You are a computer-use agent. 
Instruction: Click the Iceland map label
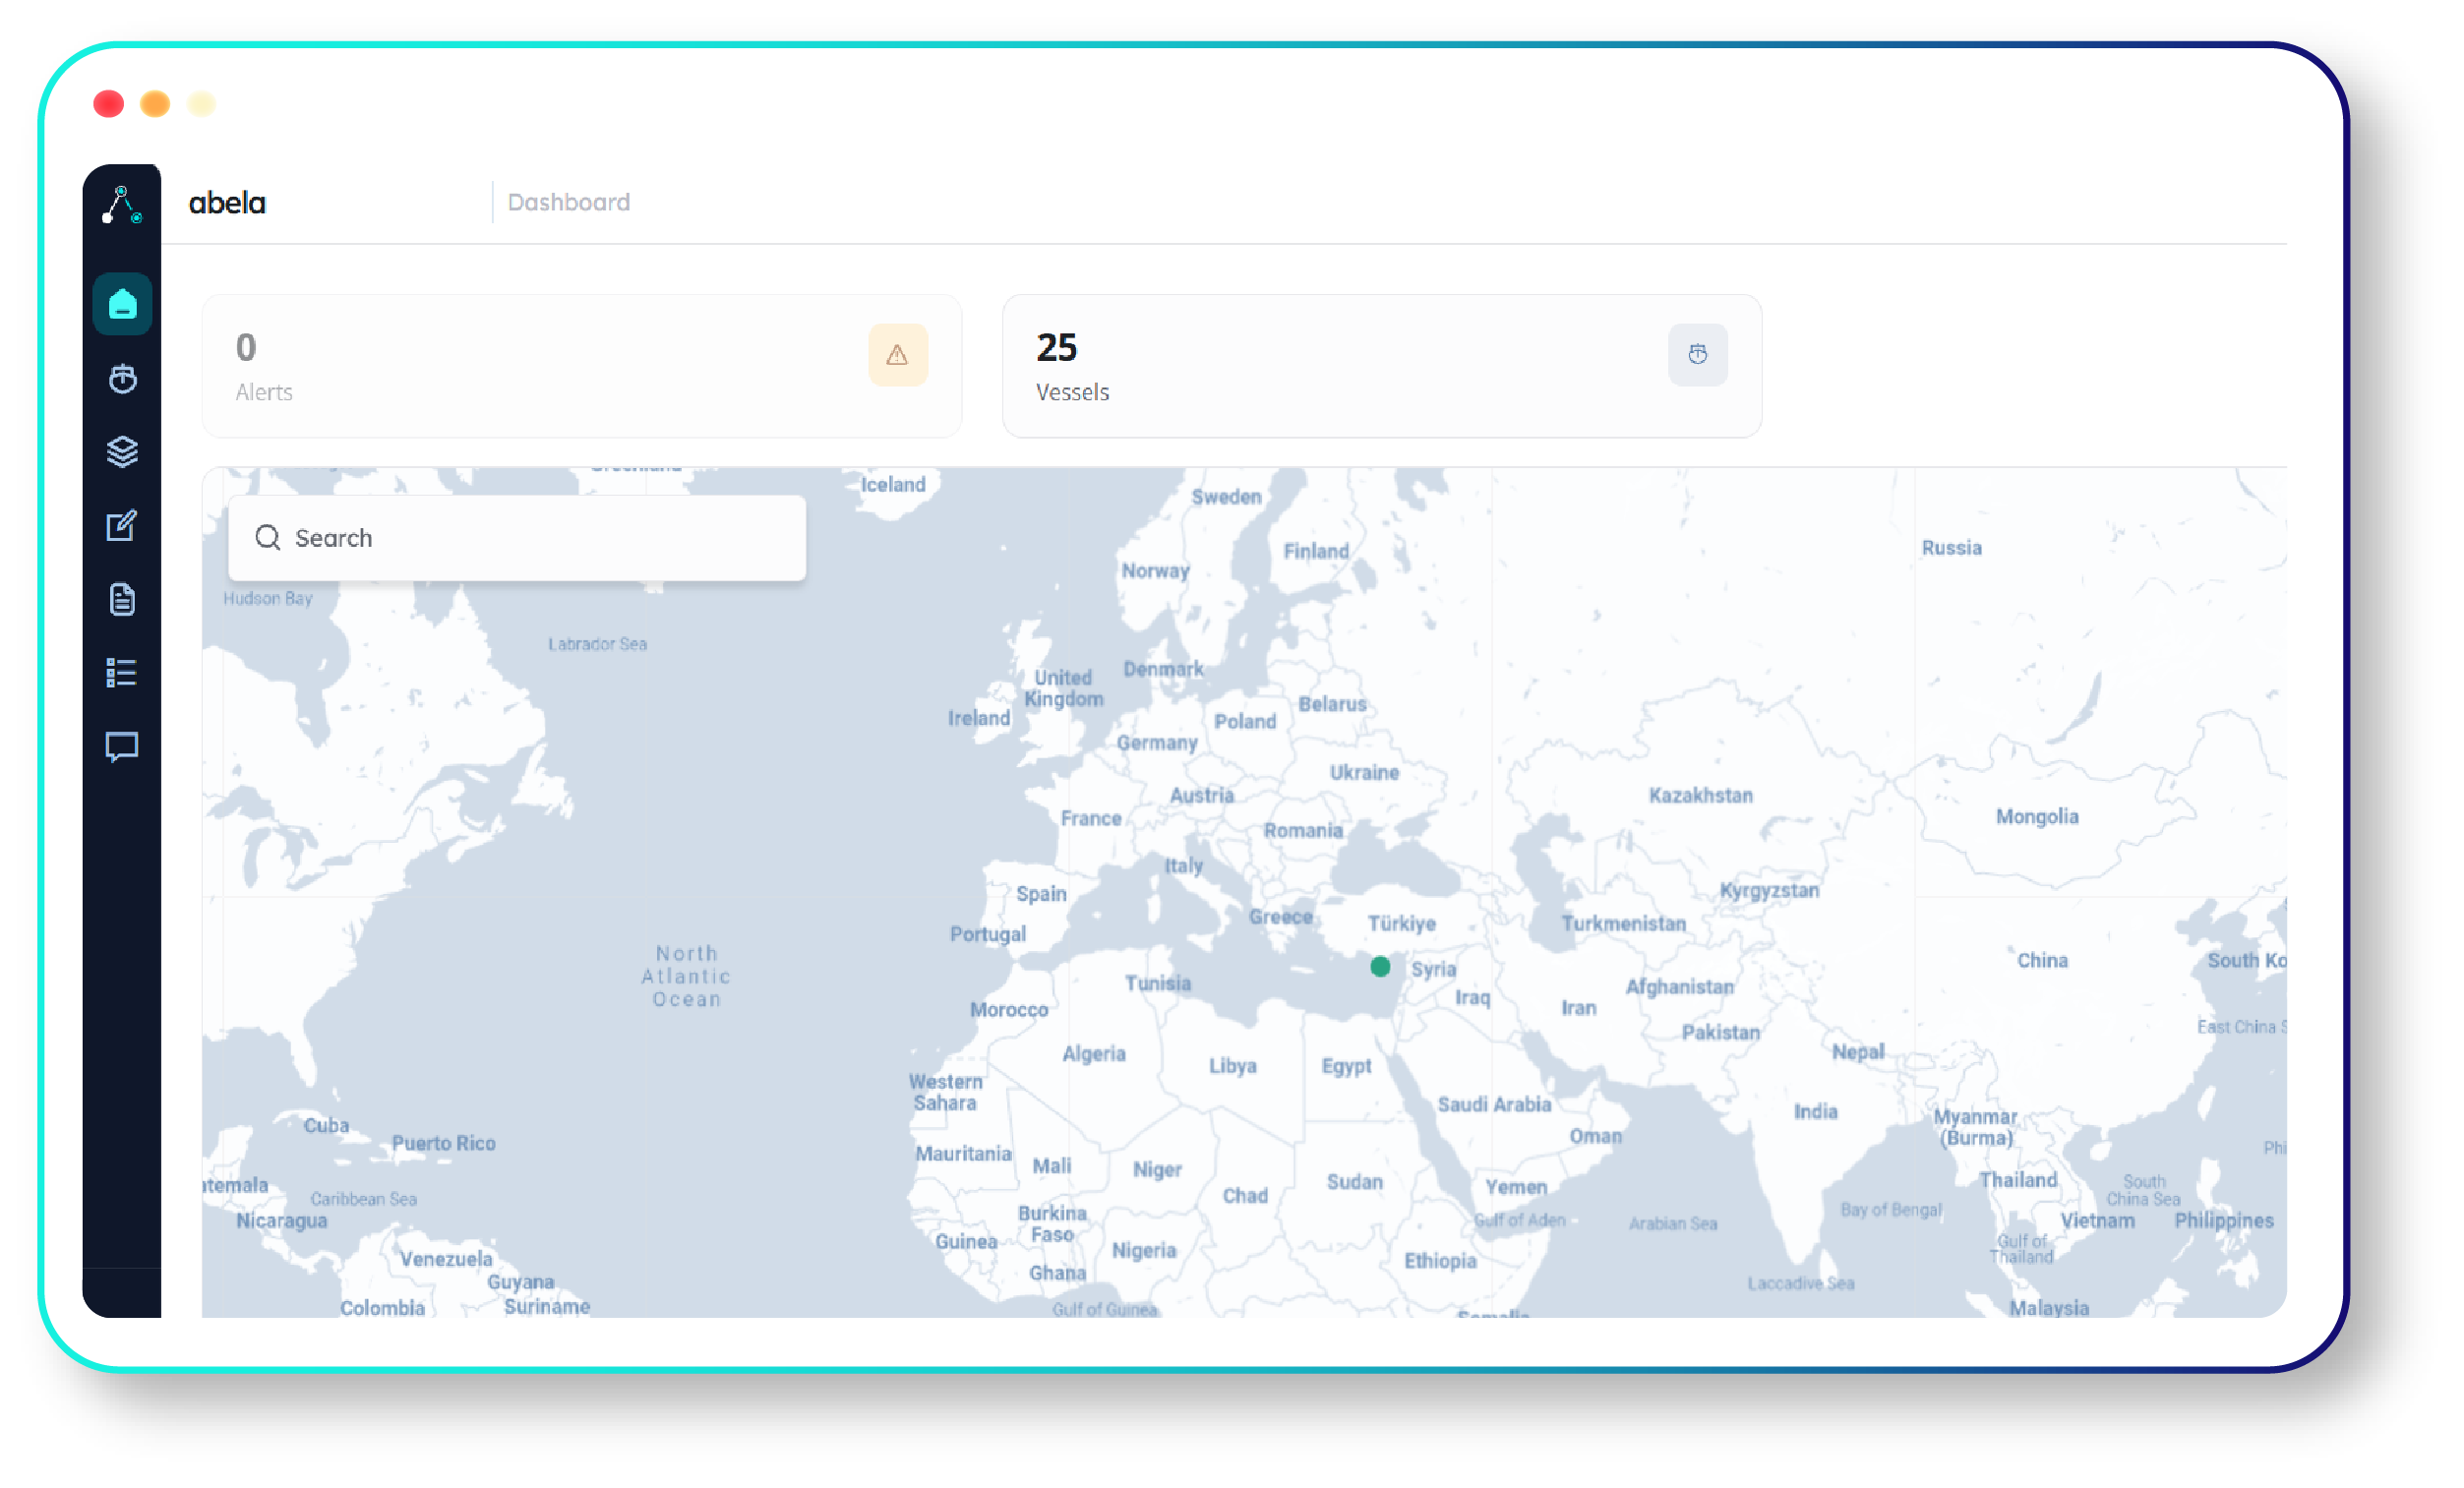(x=893, y=485)
